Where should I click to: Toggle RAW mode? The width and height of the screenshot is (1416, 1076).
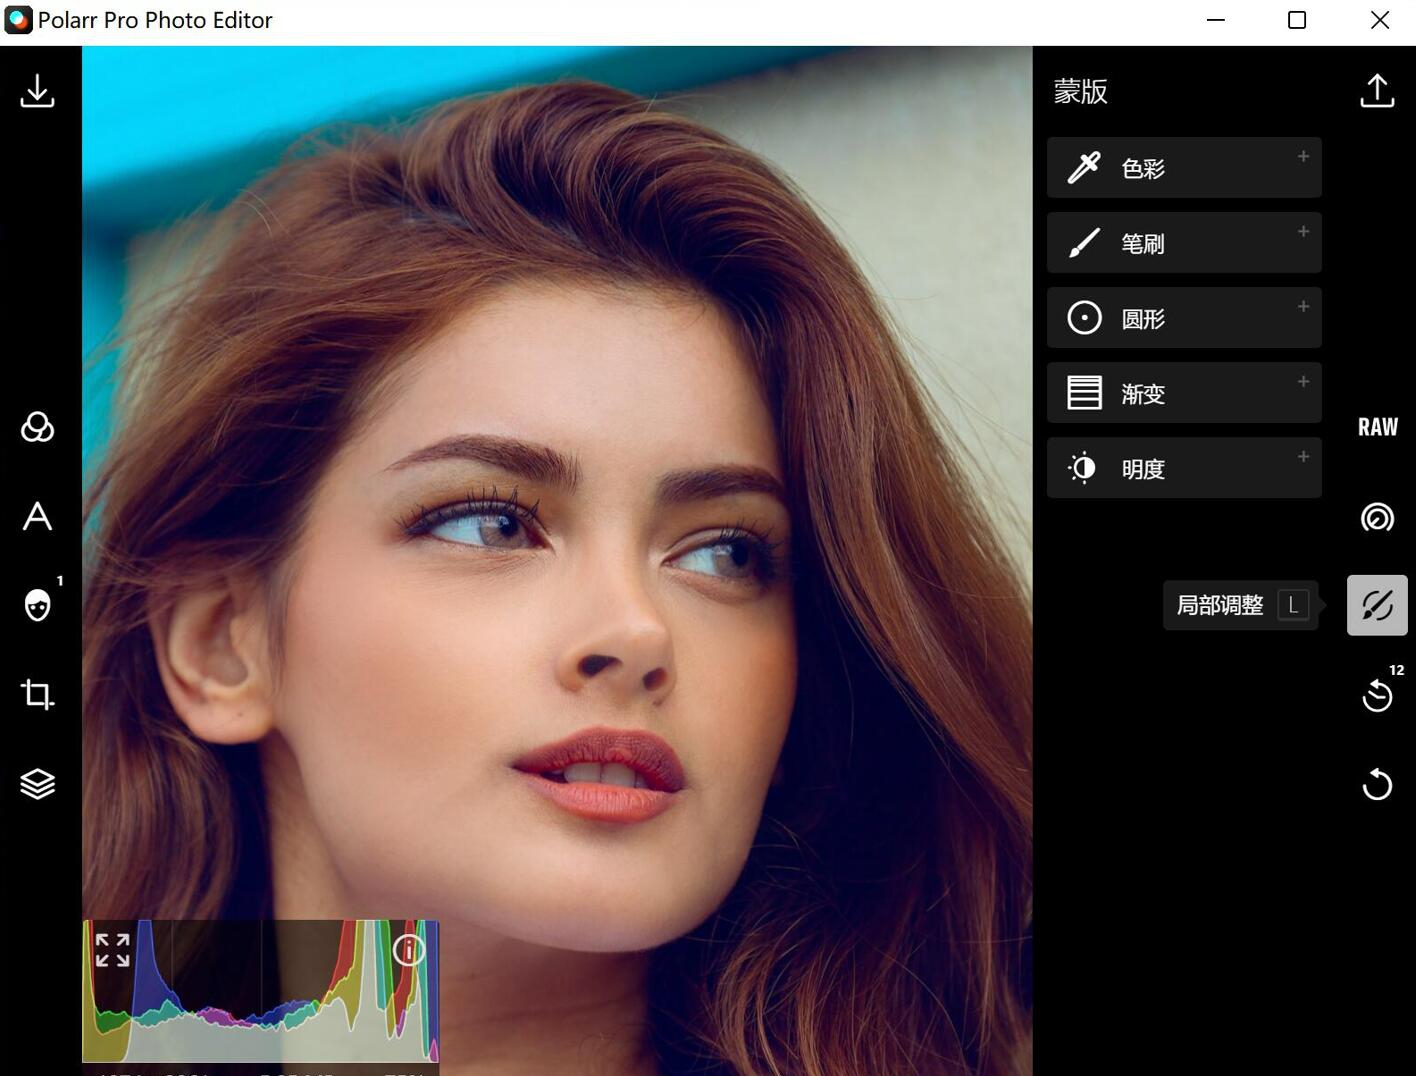coord(1377,427)
